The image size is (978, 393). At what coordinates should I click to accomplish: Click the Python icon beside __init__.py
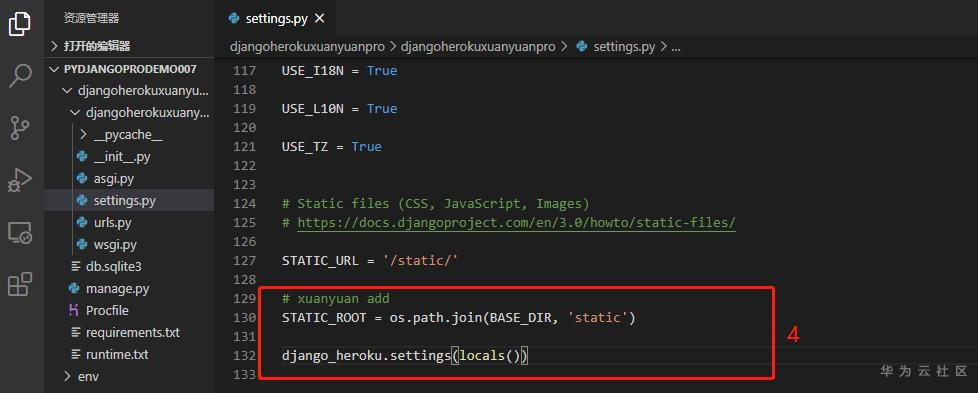(82, 157)
